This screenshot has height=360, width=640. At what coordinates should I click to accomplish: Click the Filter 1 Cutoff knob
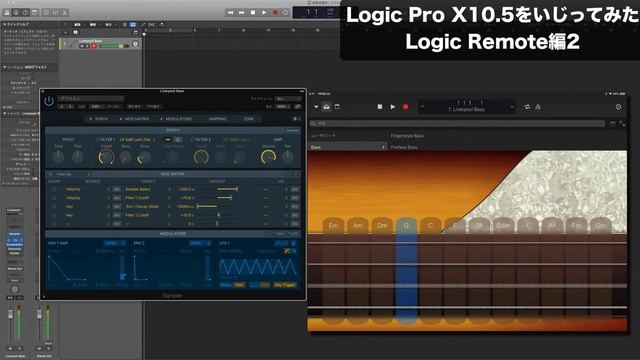[106, 157]
